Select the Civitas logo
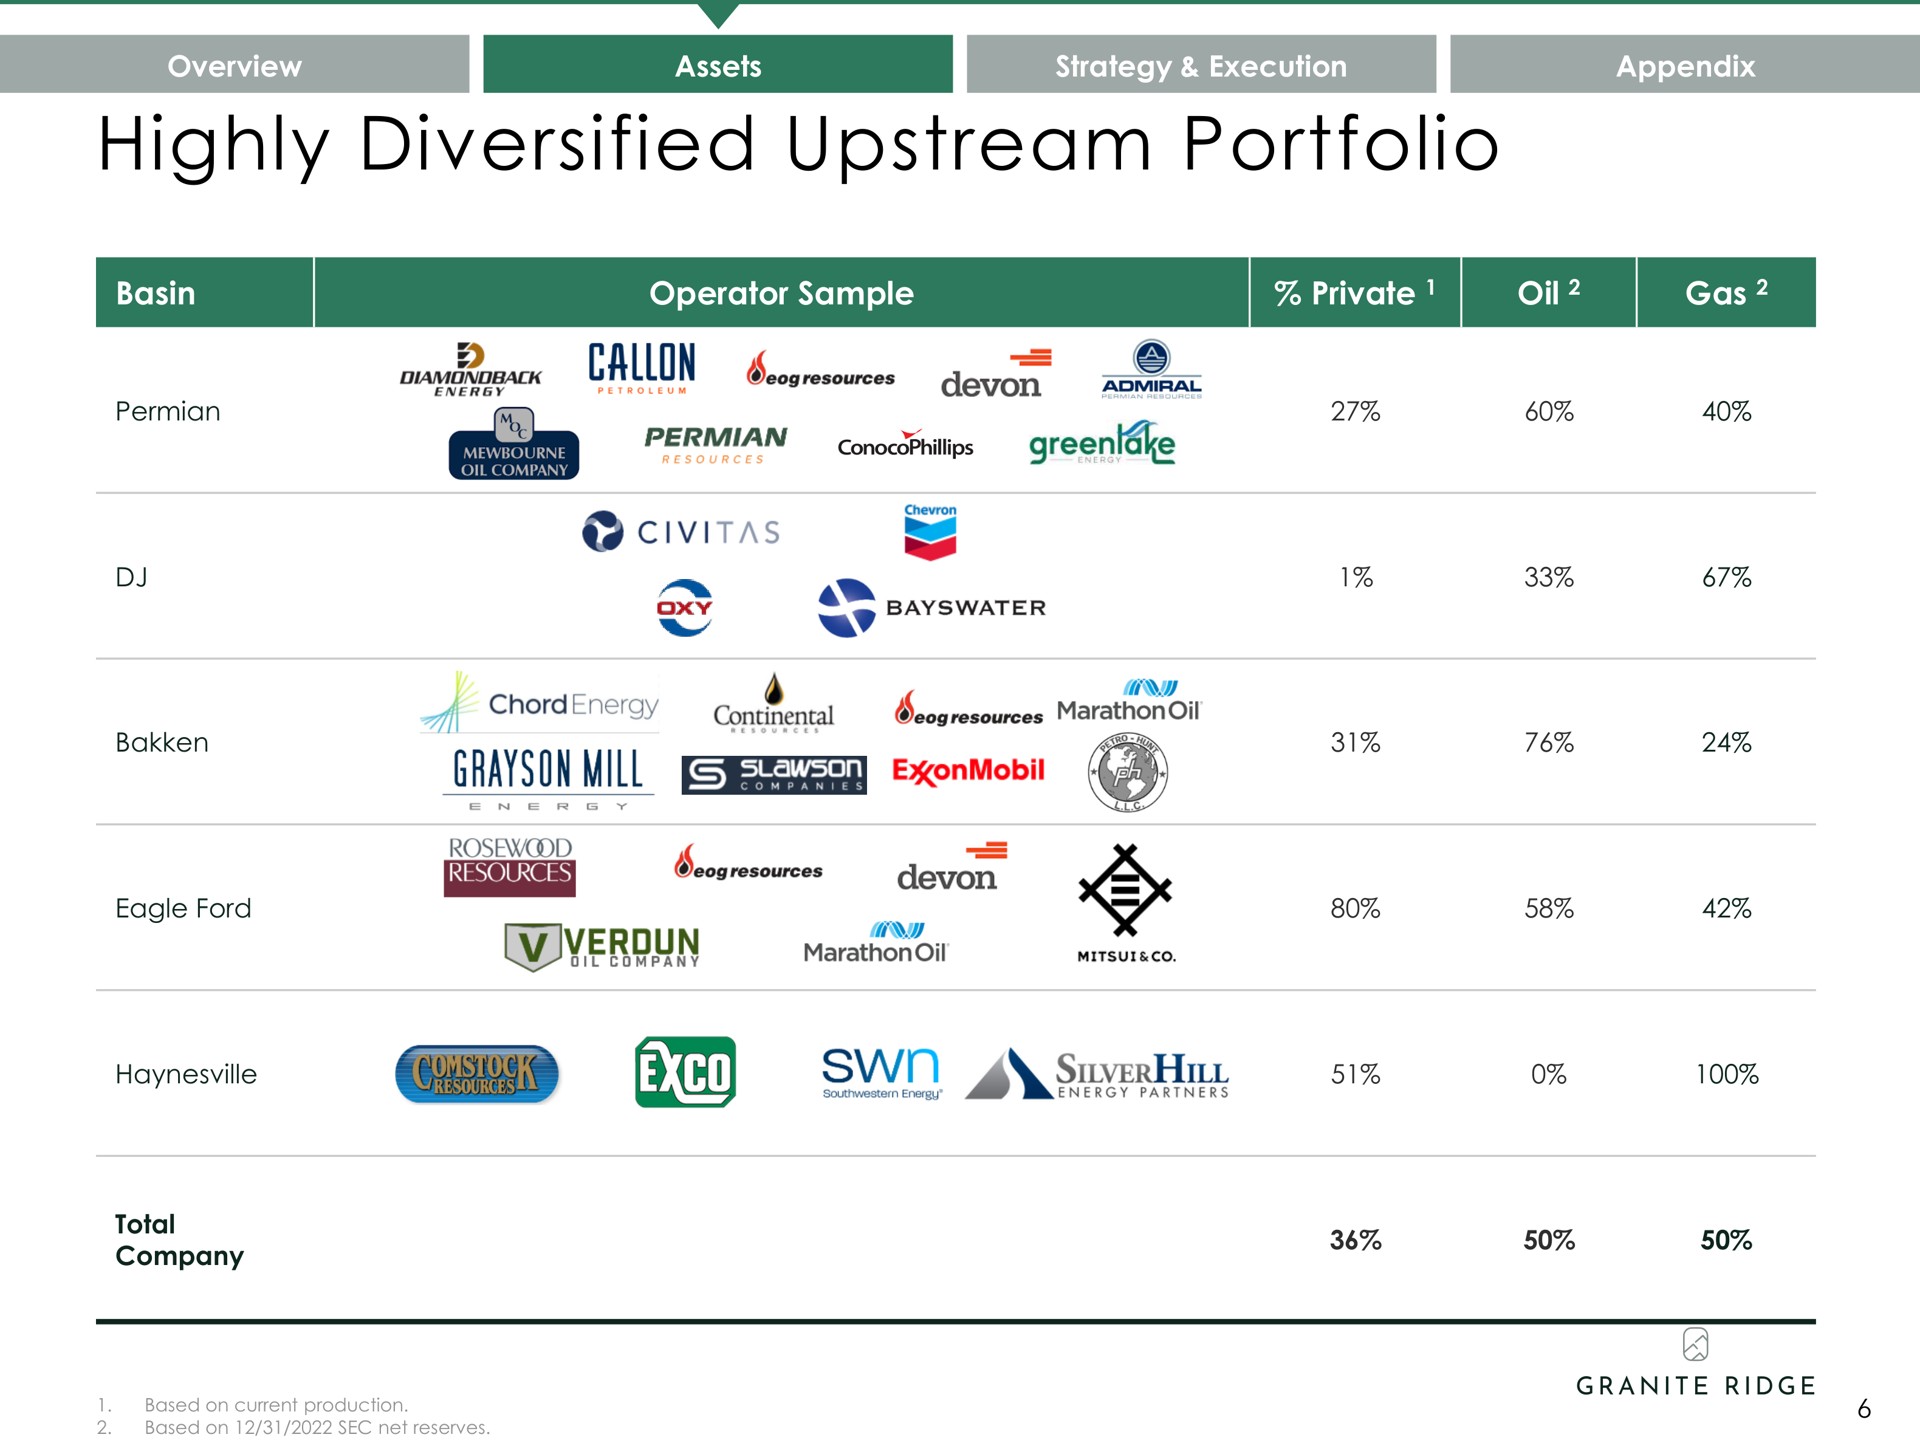 [x=681, y=531]
